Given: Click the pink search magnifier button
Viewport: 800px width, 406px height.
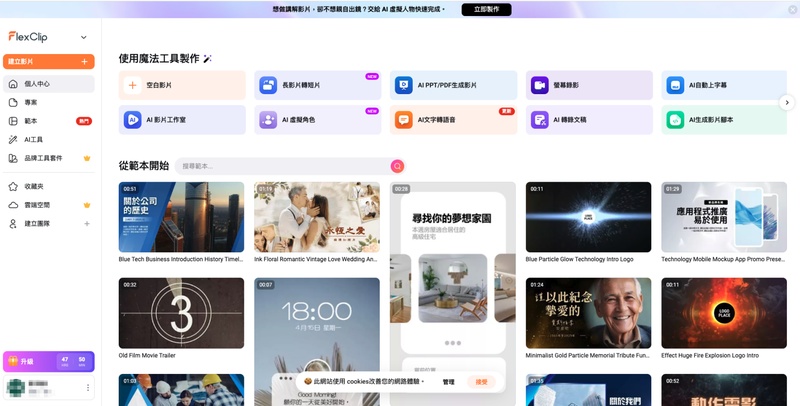Looking at the screenshot, I should pos(397,166).
